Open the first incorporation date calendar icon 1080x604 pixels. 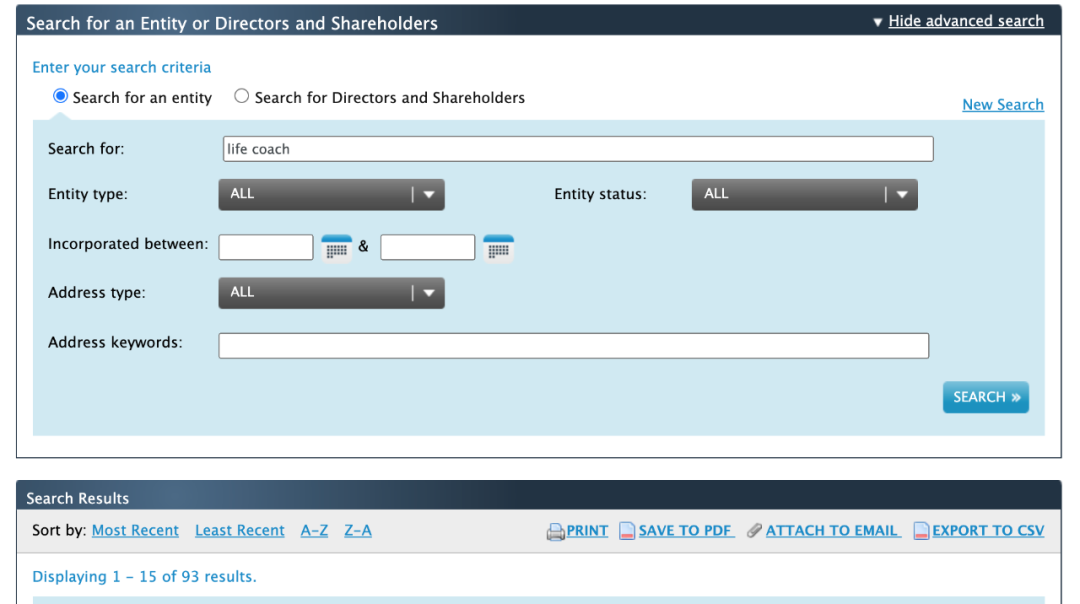coord(337,248)
